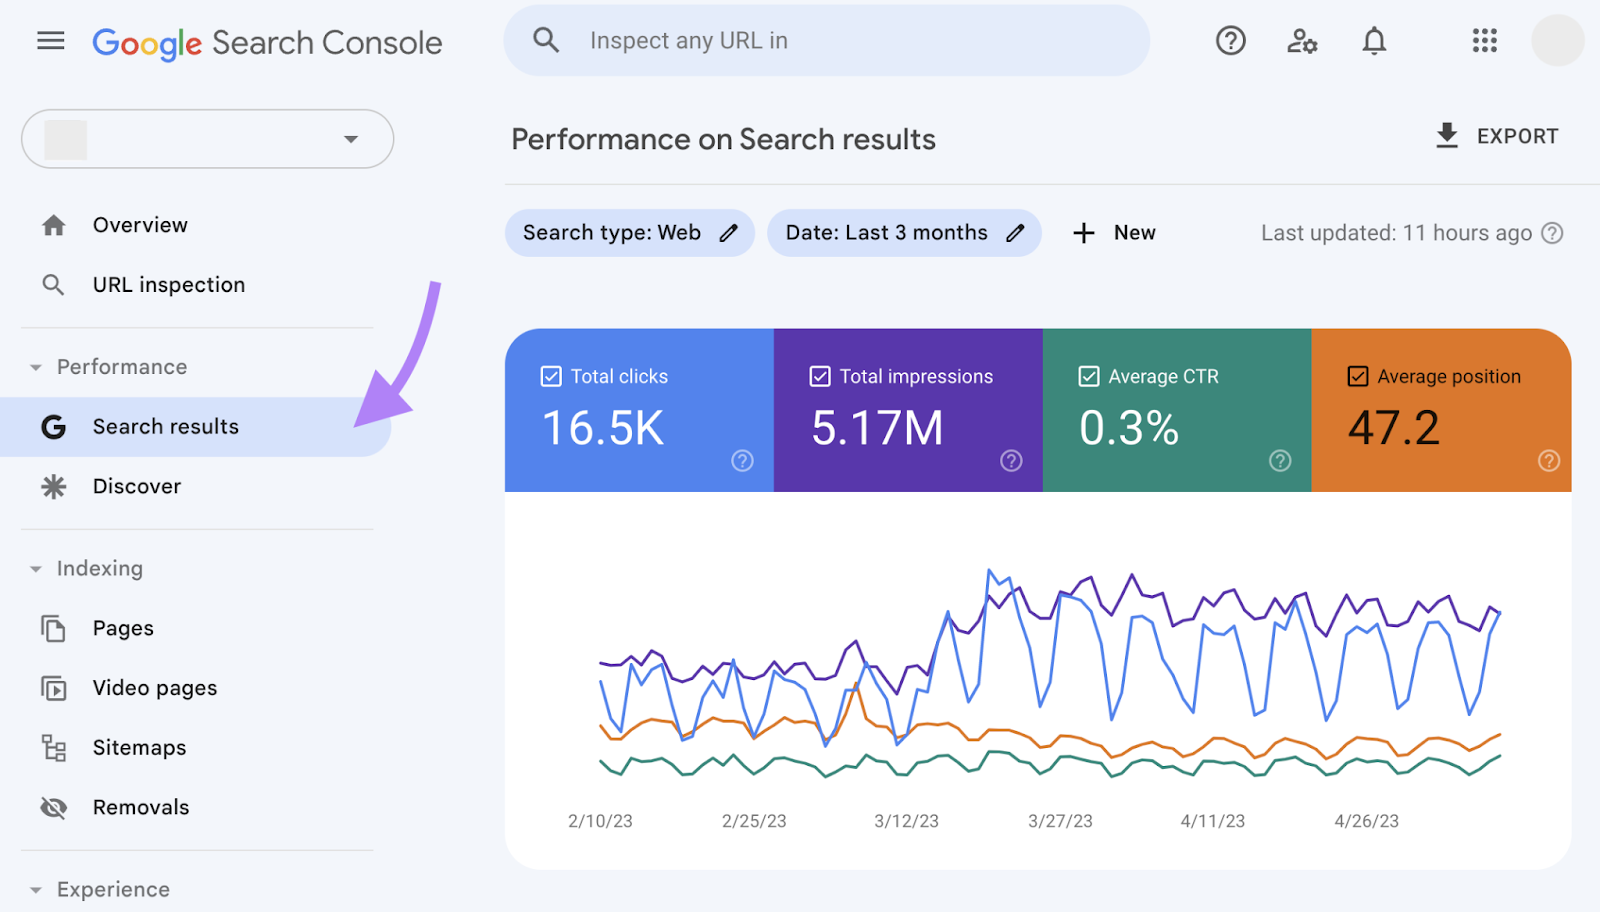Switch to the Discover report
The width and height of the screenshot is (1600, 912).
(x=137, y=486)
